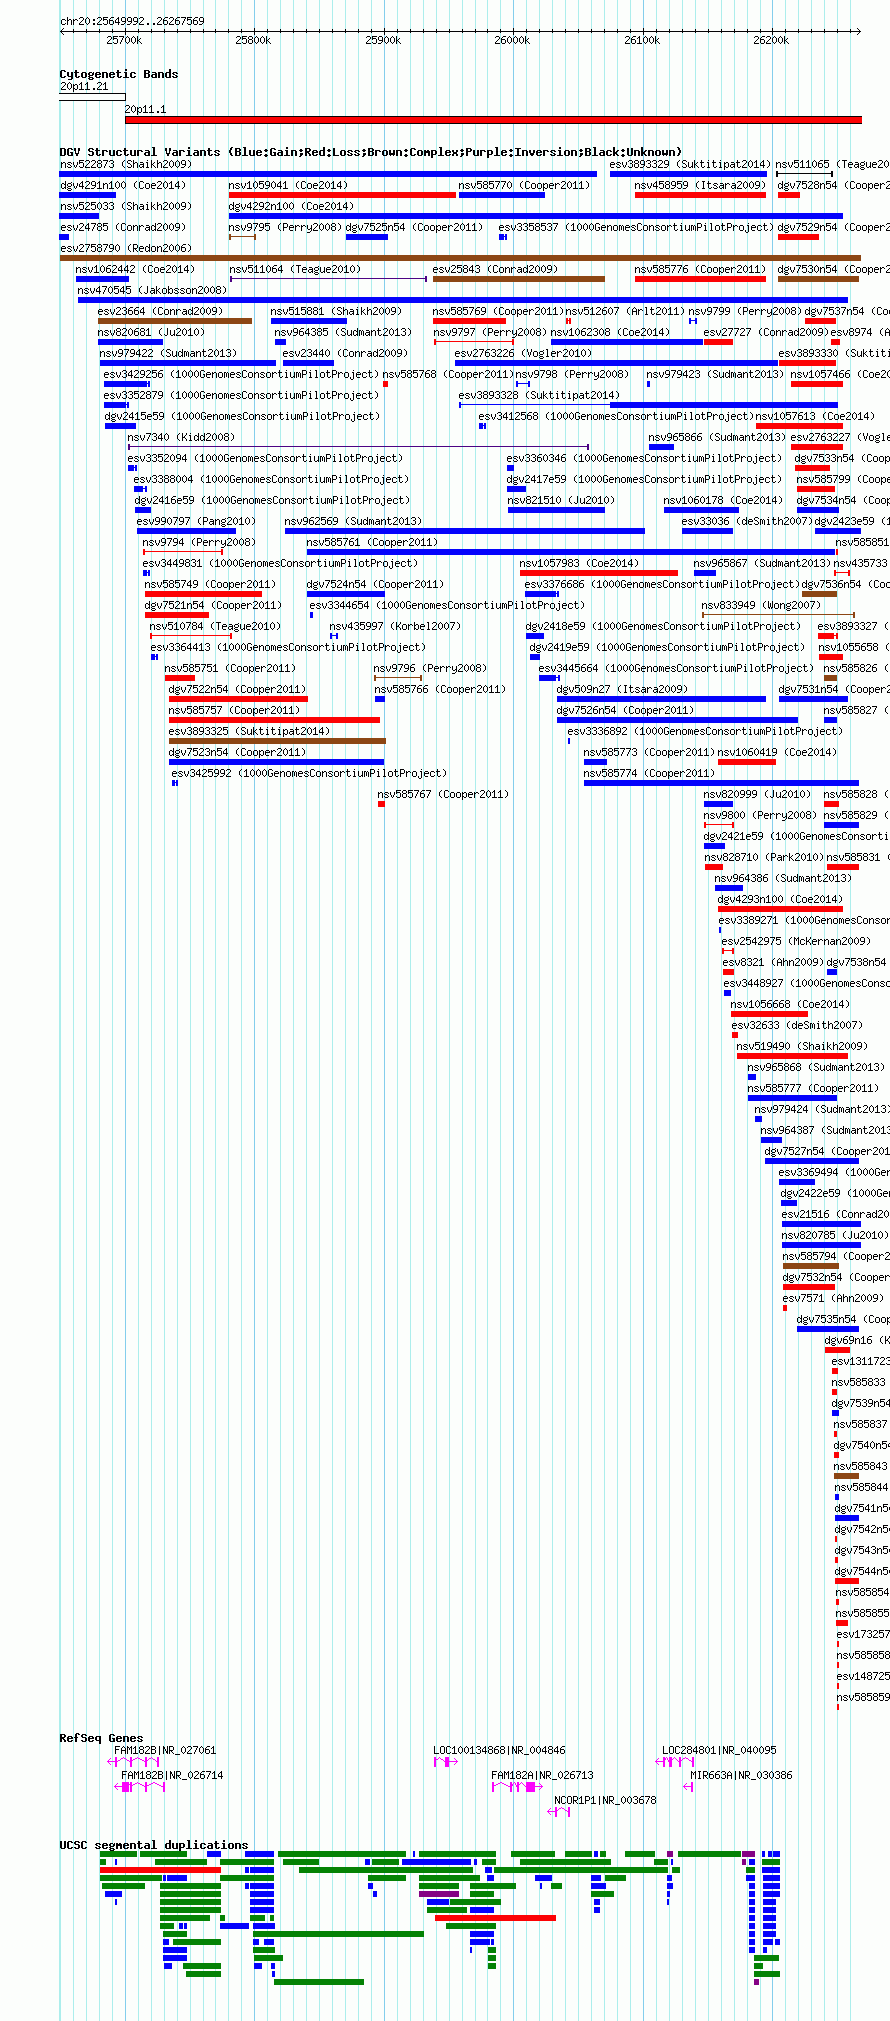The image size is (890, 2021).
Task: Click nsv962569 (Sudmant2013) label
Action: pyautogui.click(x=353, y=521)
